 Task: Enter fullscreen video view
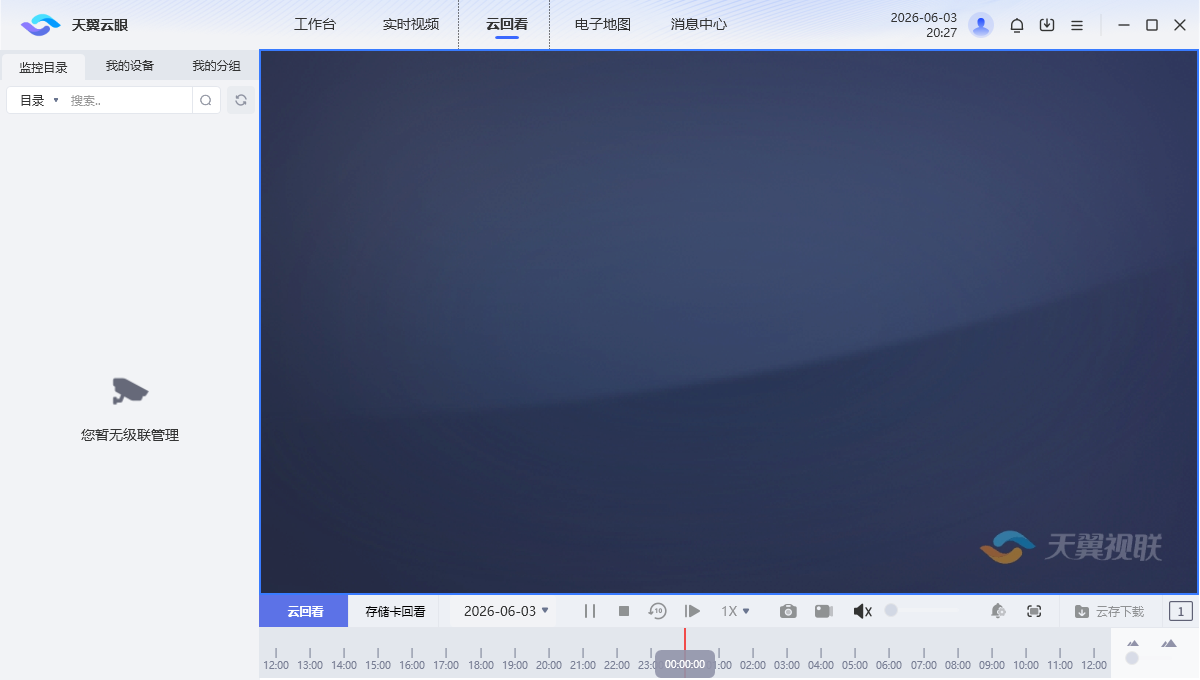[1034, 611]
